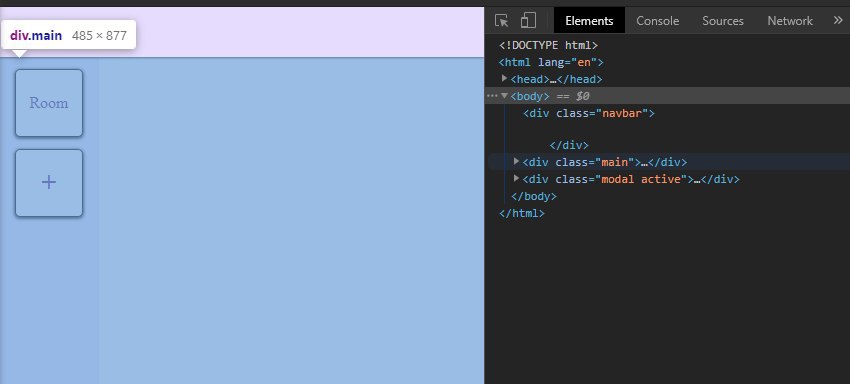The height and width of the screenshot is (384, 850).
Task: Select the DOCTYPE html line
Action: click(549, 46)
